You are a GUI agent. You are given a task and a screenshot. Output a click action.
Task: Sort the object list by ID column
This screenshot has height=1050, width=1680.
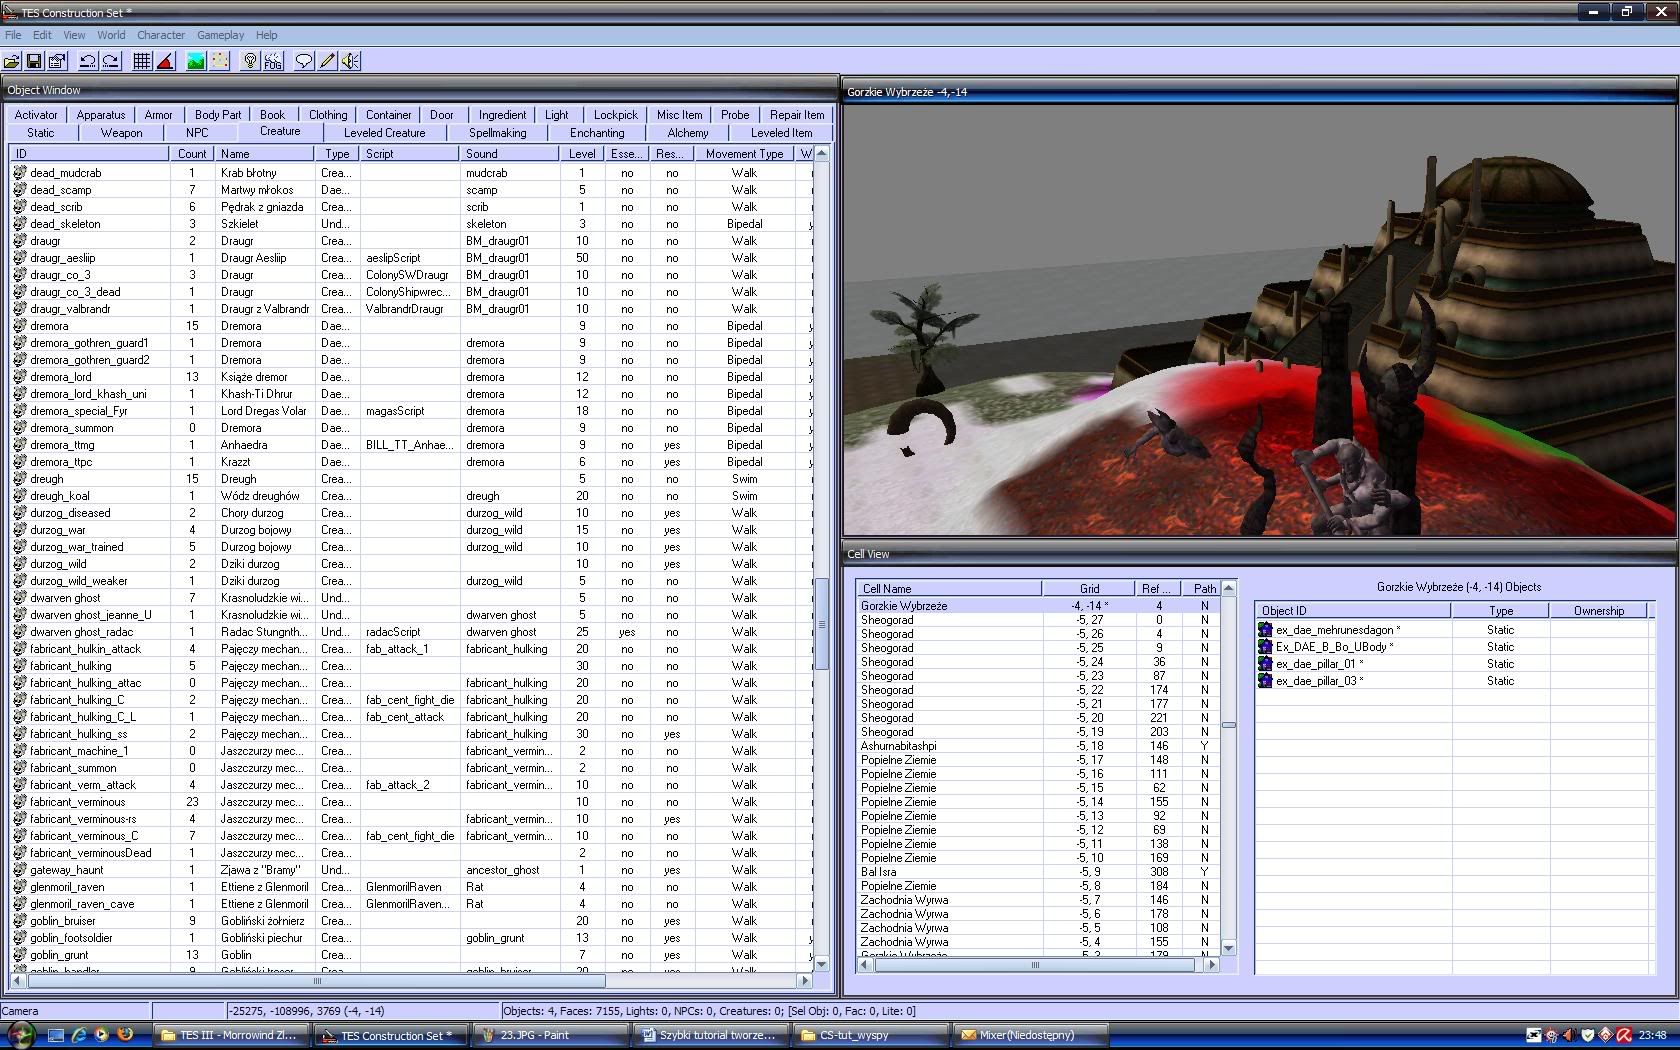pyautogui.click(x=89, y=154)
